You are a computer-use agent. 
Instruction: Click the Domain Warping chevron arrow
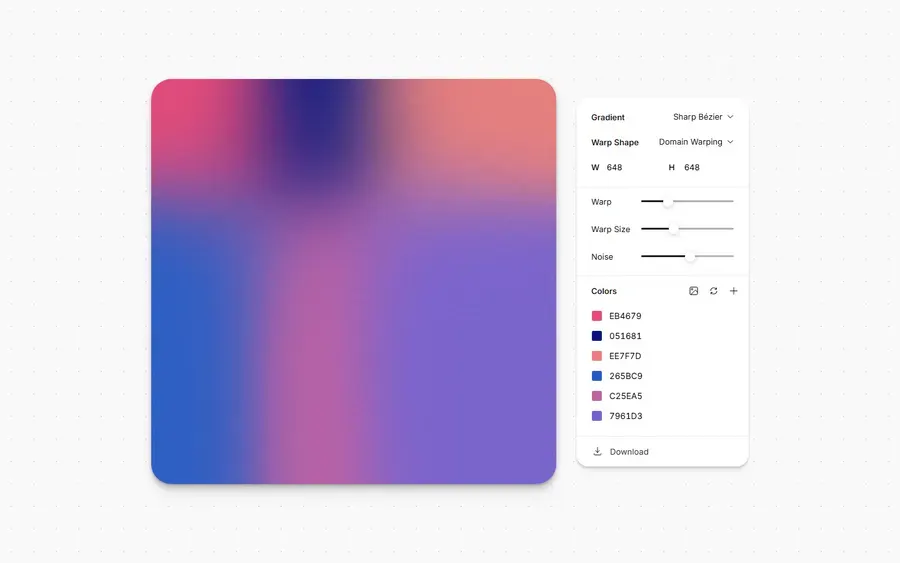(x=730, y=142)
